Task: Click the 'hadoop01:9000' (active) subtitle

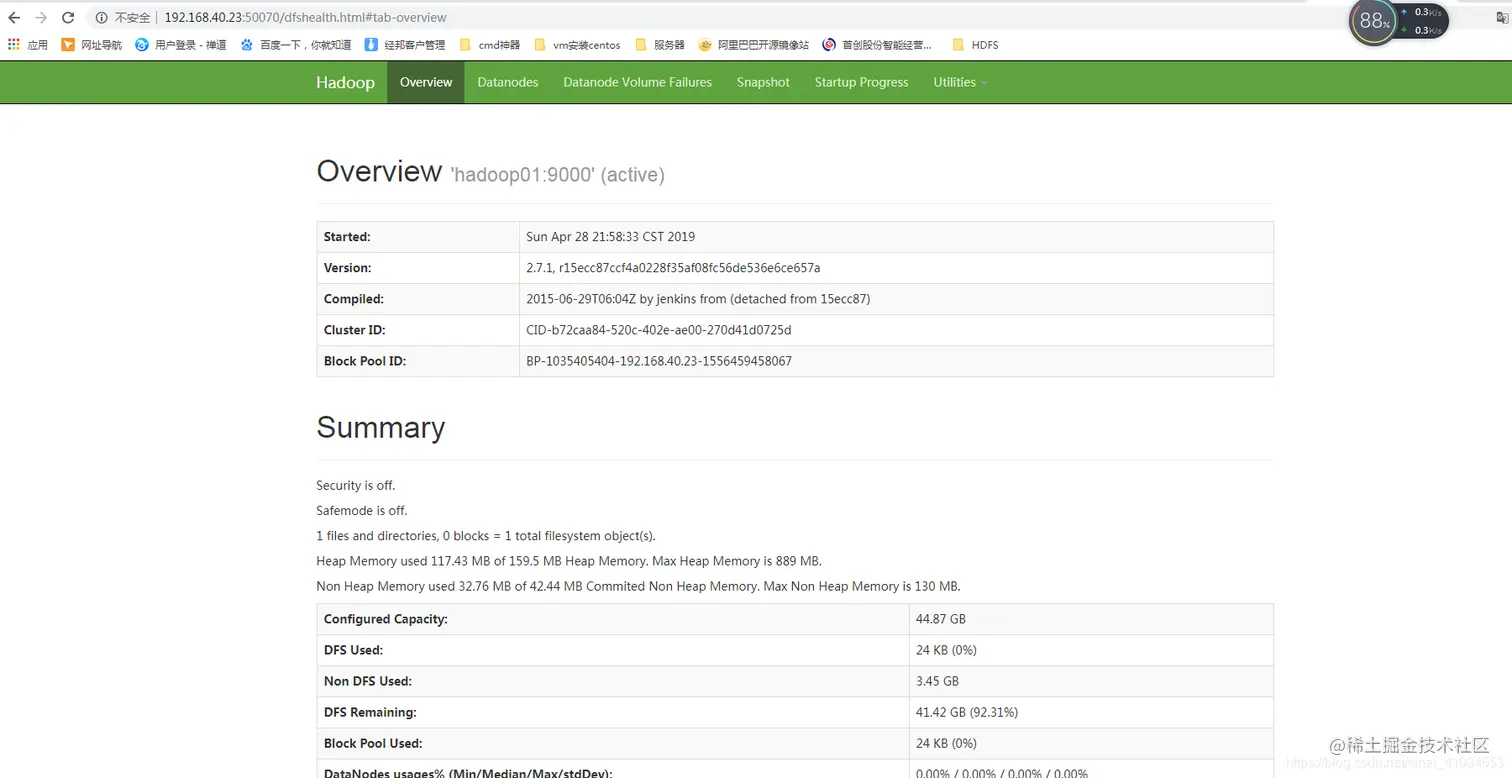Action: point(558,175)
